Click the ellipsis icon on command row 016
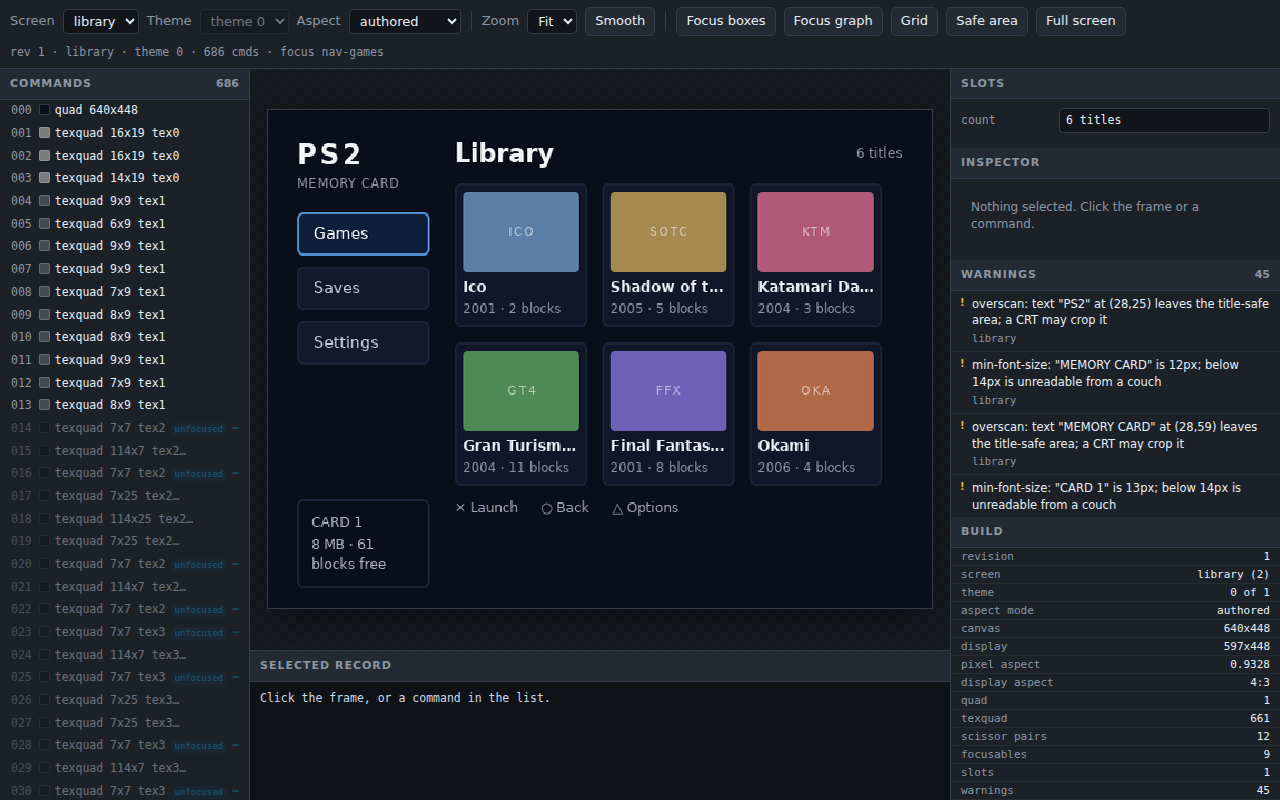Image resolution: width=1280 pixels, height=800 pixels. click(x=235, y=473)
